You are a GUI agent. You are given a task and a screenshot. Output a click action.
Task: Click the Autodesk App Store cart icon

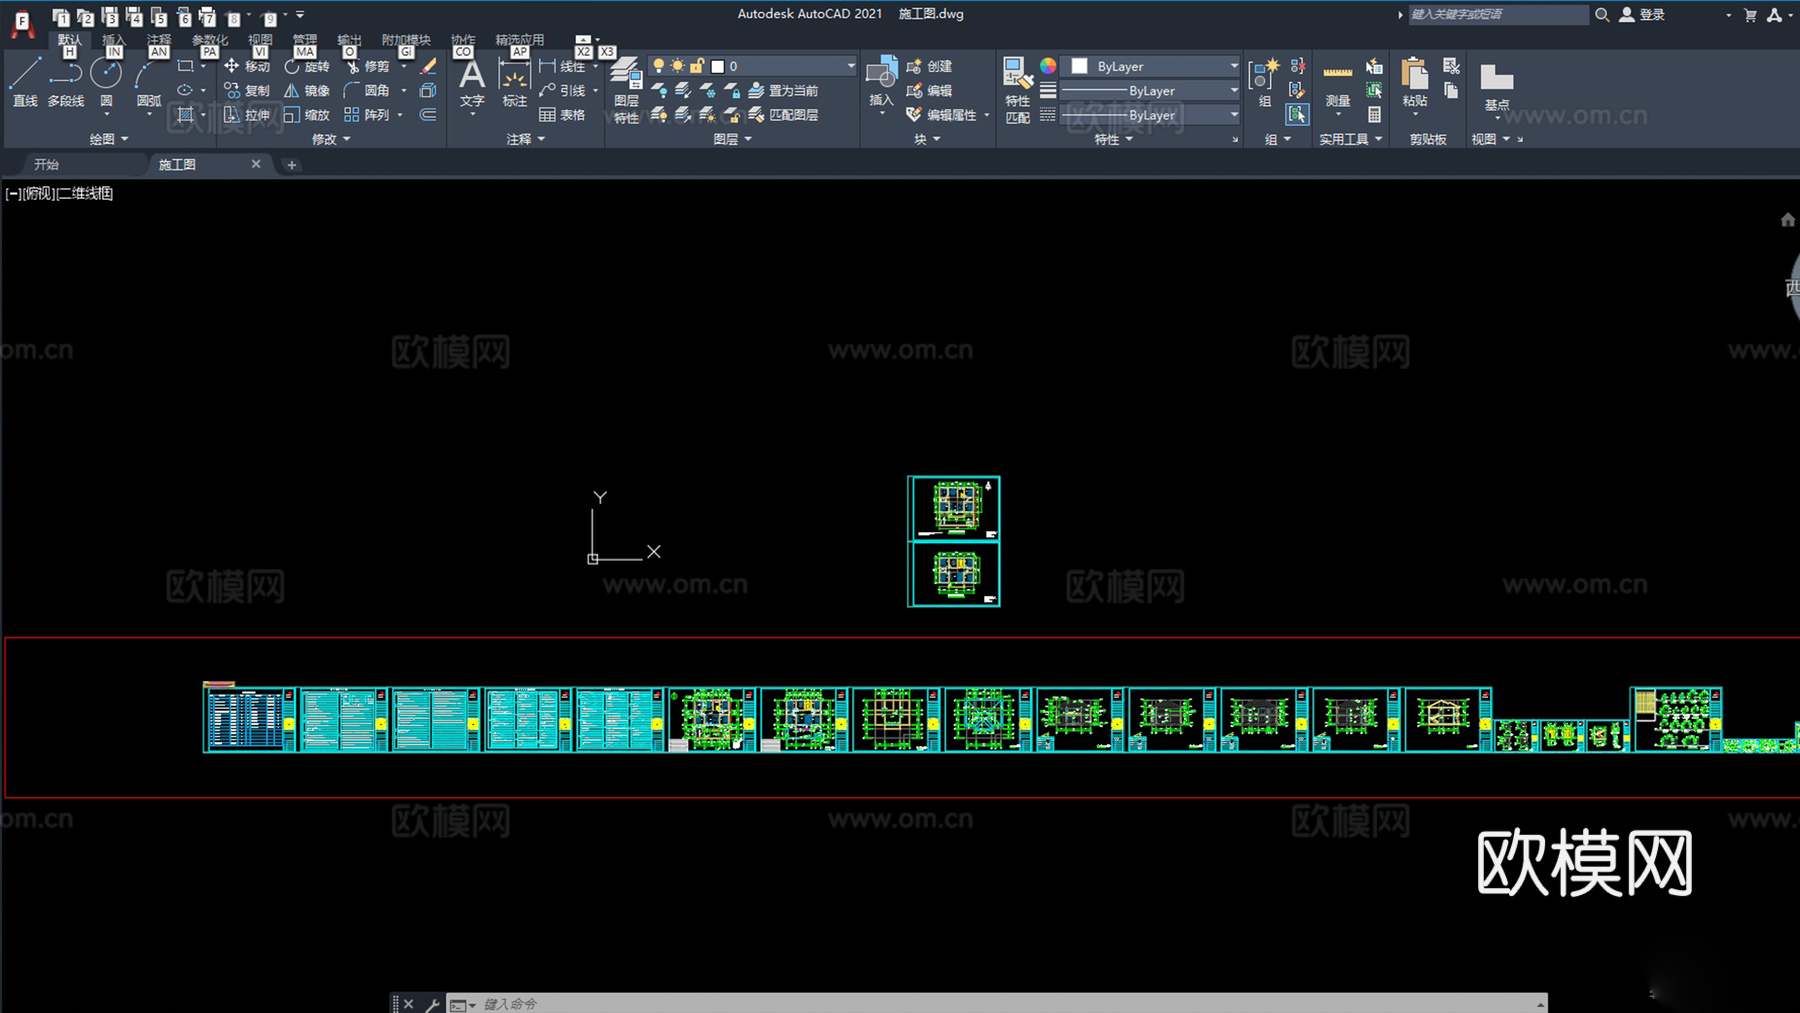tap(1750, 14)
